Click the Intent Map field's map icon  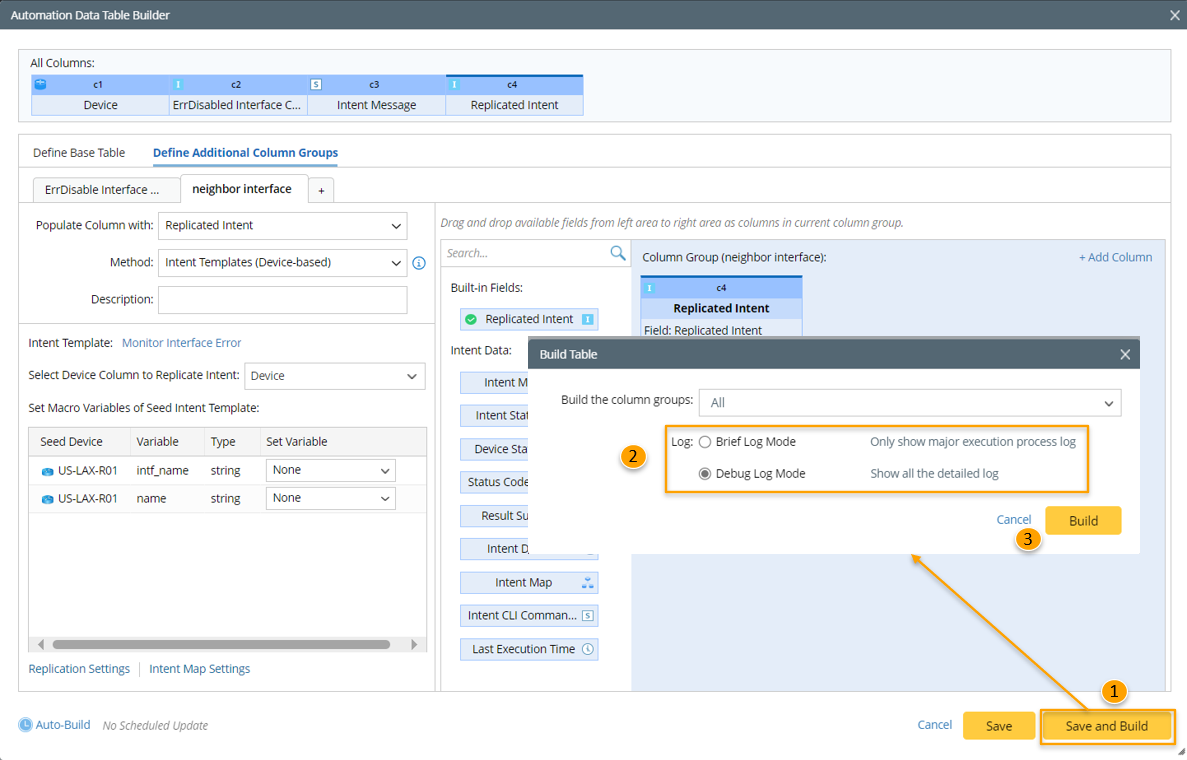(588, 583)
